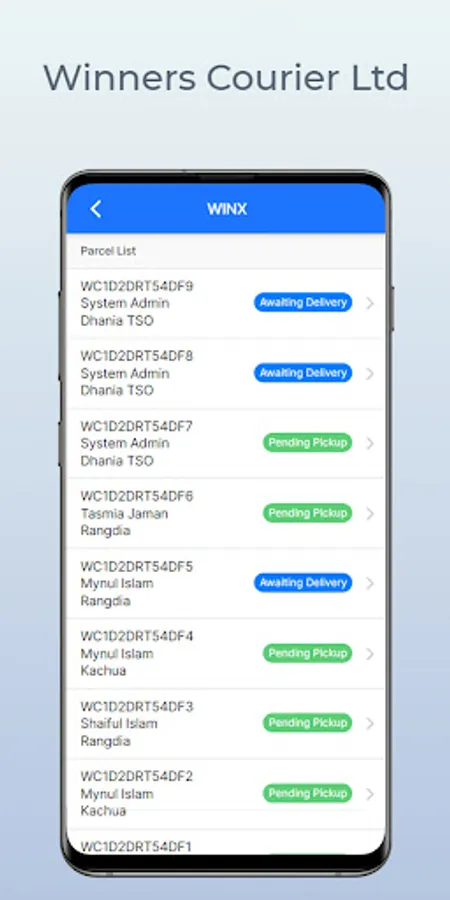The width and height of the screenshot is (450, 900).
Task: Open chevron for parcel WC1D2DRT54DF9
Action: (x=370, y=303)
